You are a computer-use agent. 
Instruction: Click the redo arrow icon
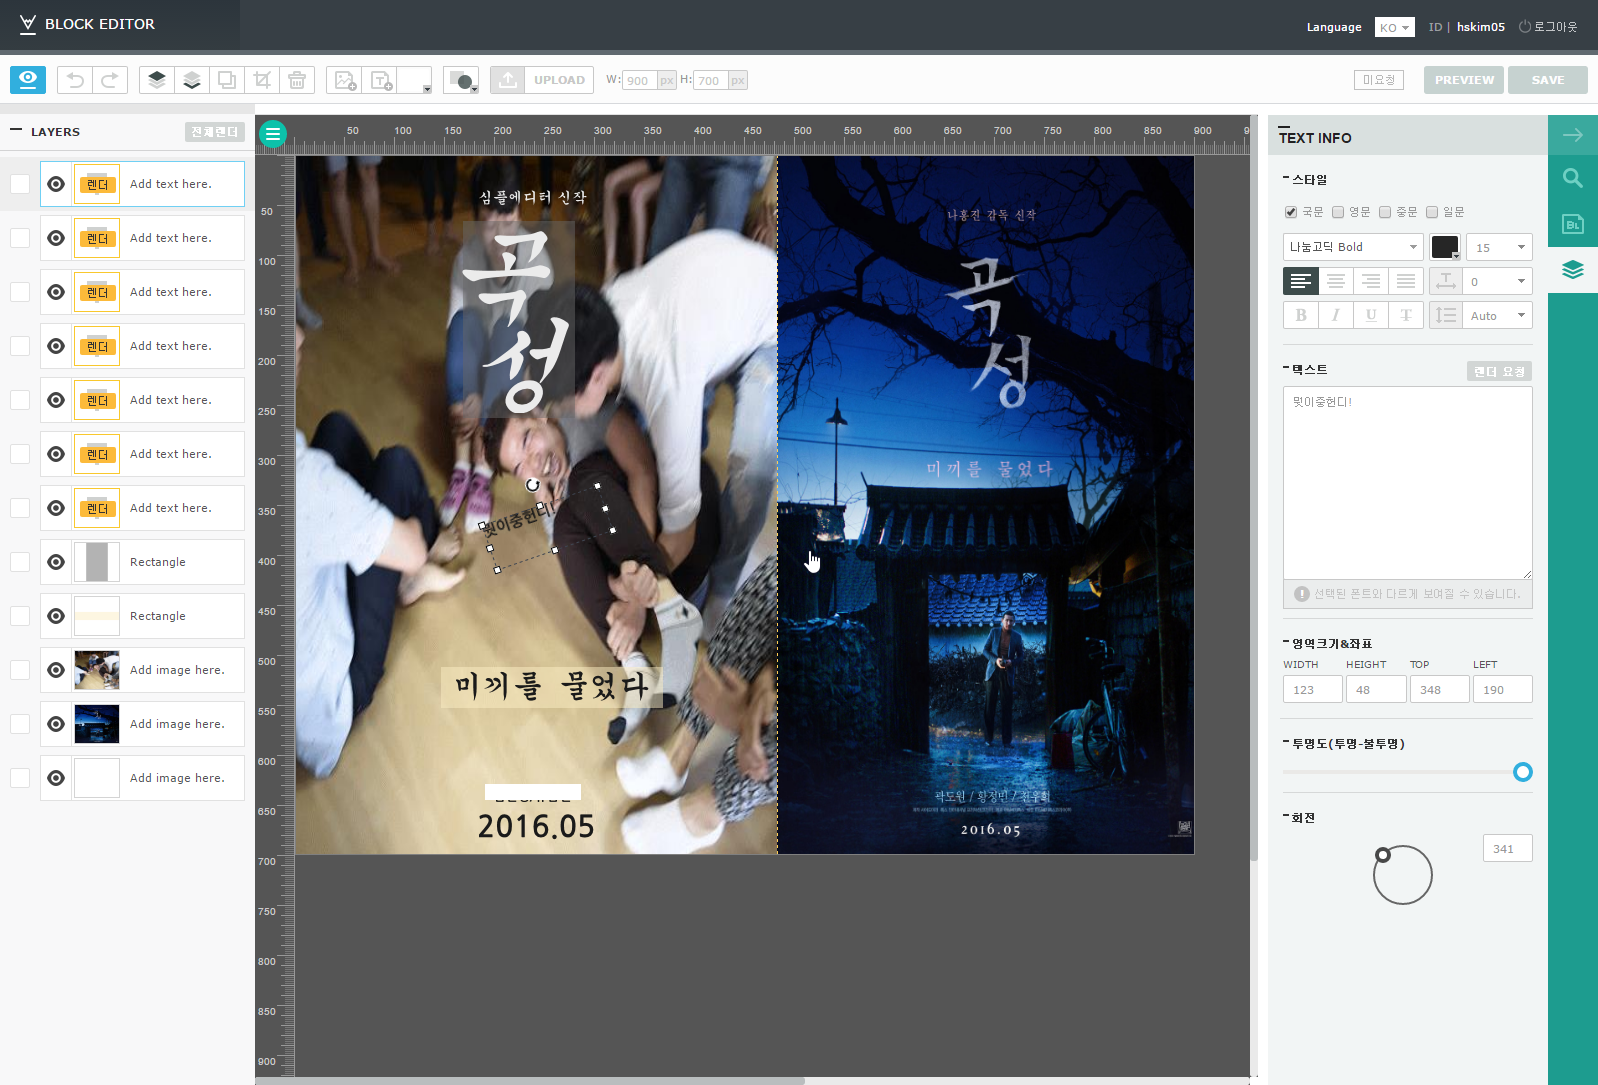tap(110, 80)
